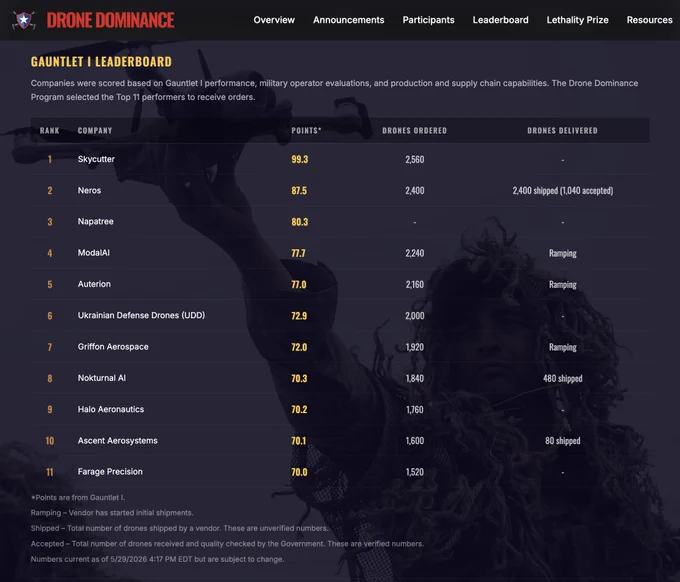Click Halo Aeronautics' 70.2 points value
The width and height of the screenshot is (680, 582).
(x=299, y=409)
